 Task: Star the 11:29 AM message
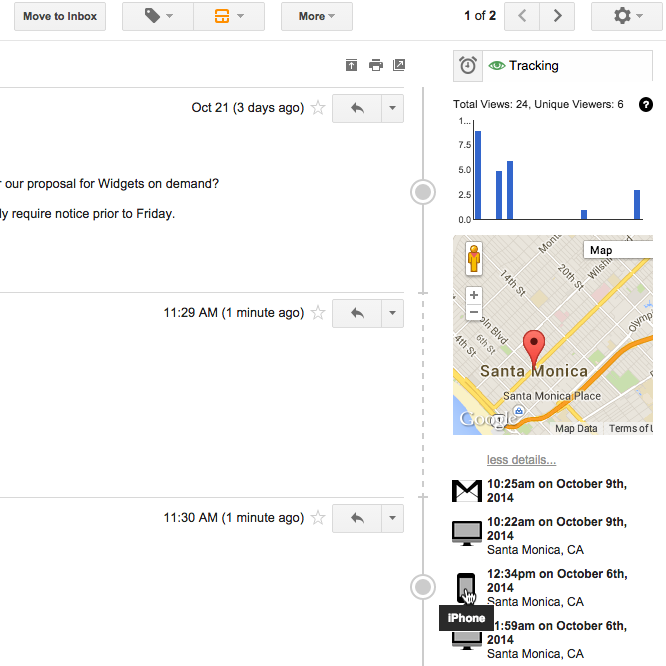point(318,313)
